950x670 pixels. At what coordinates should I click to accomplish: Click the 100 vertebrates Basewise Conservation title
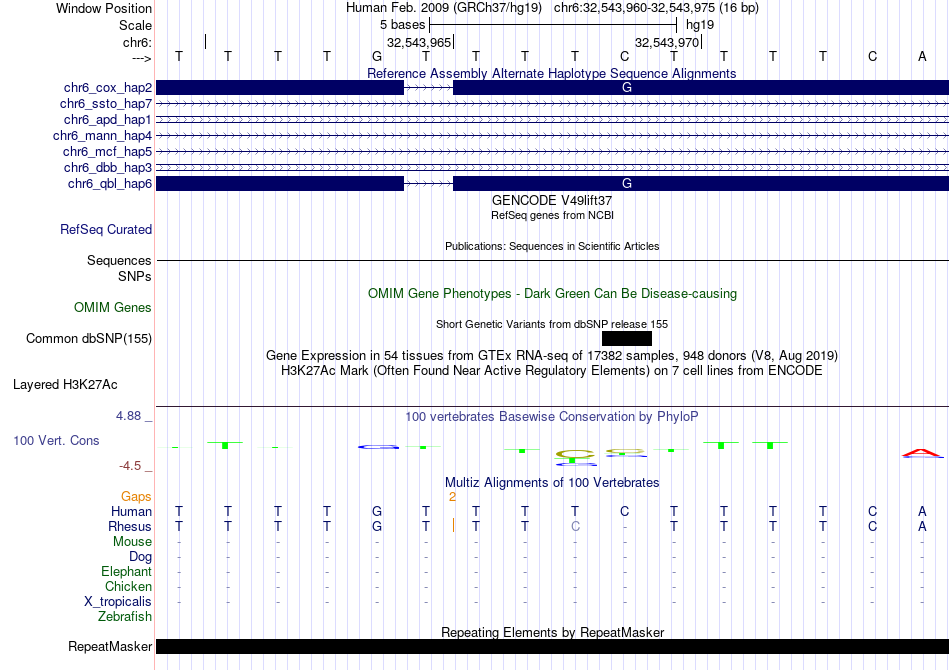pyautogui.click(x=552, y=417)
